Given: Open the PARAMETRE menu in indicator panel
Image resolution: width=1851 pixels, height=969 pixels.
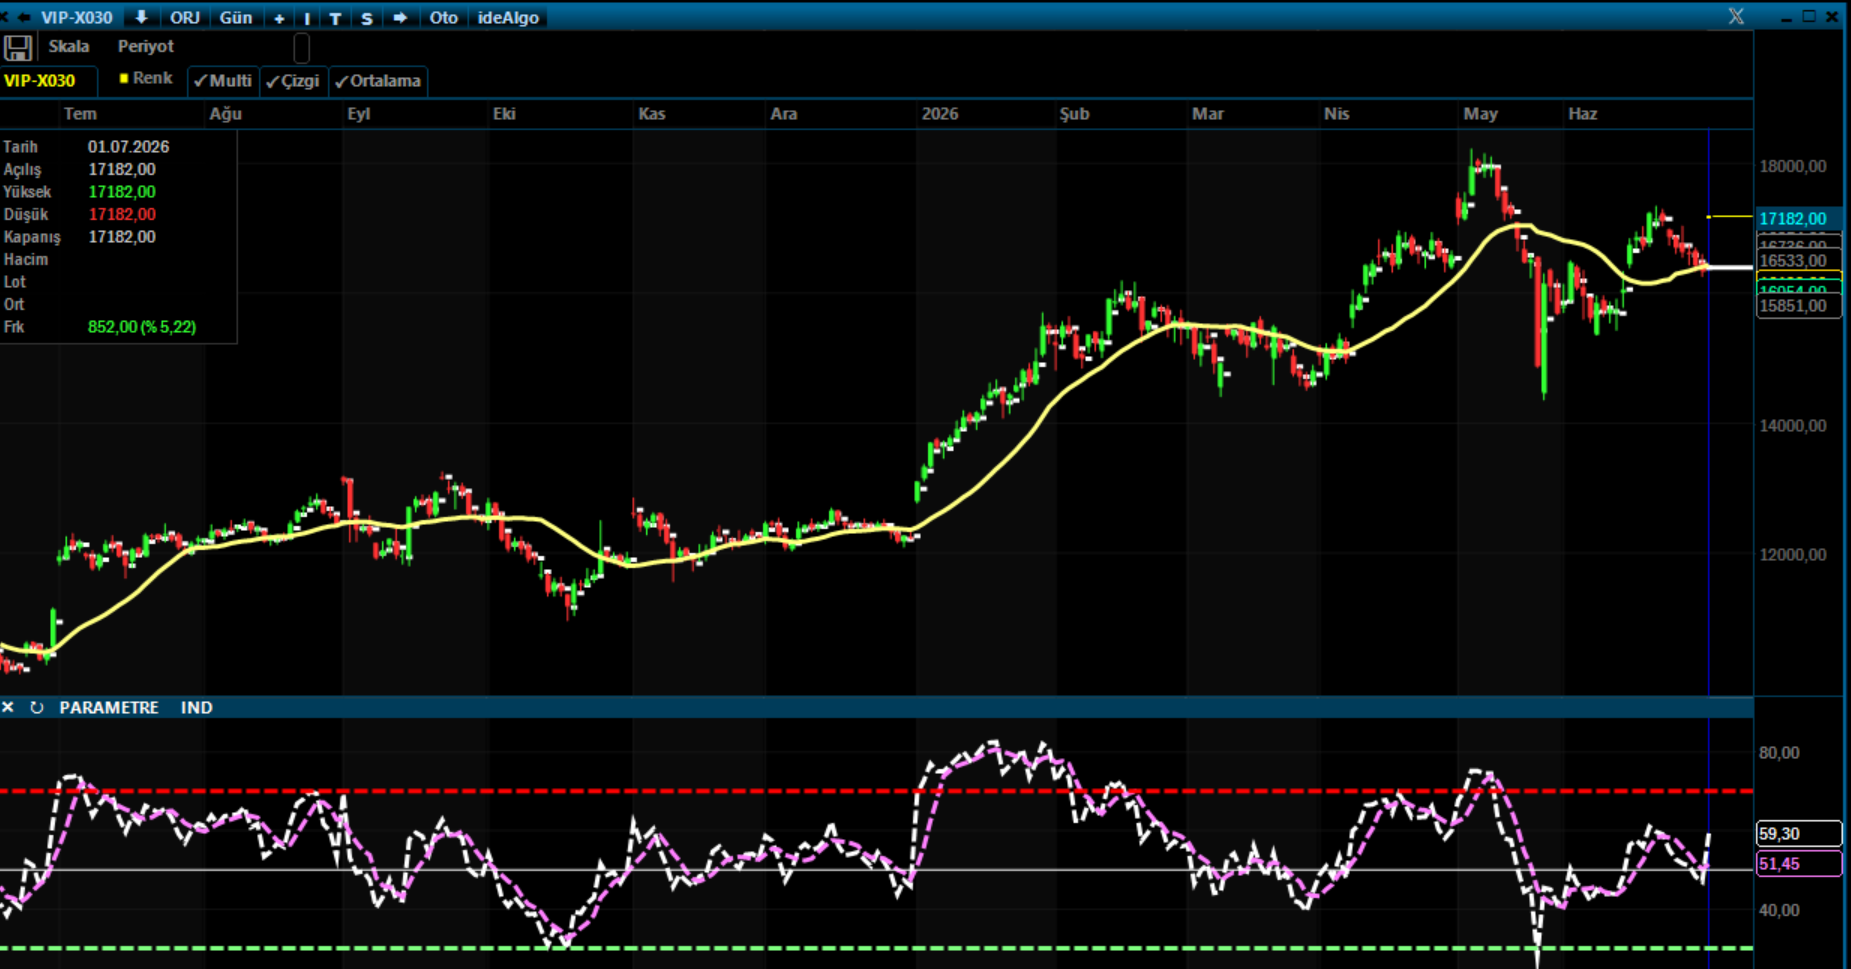Looking at the screenshot, I should 109,707.
